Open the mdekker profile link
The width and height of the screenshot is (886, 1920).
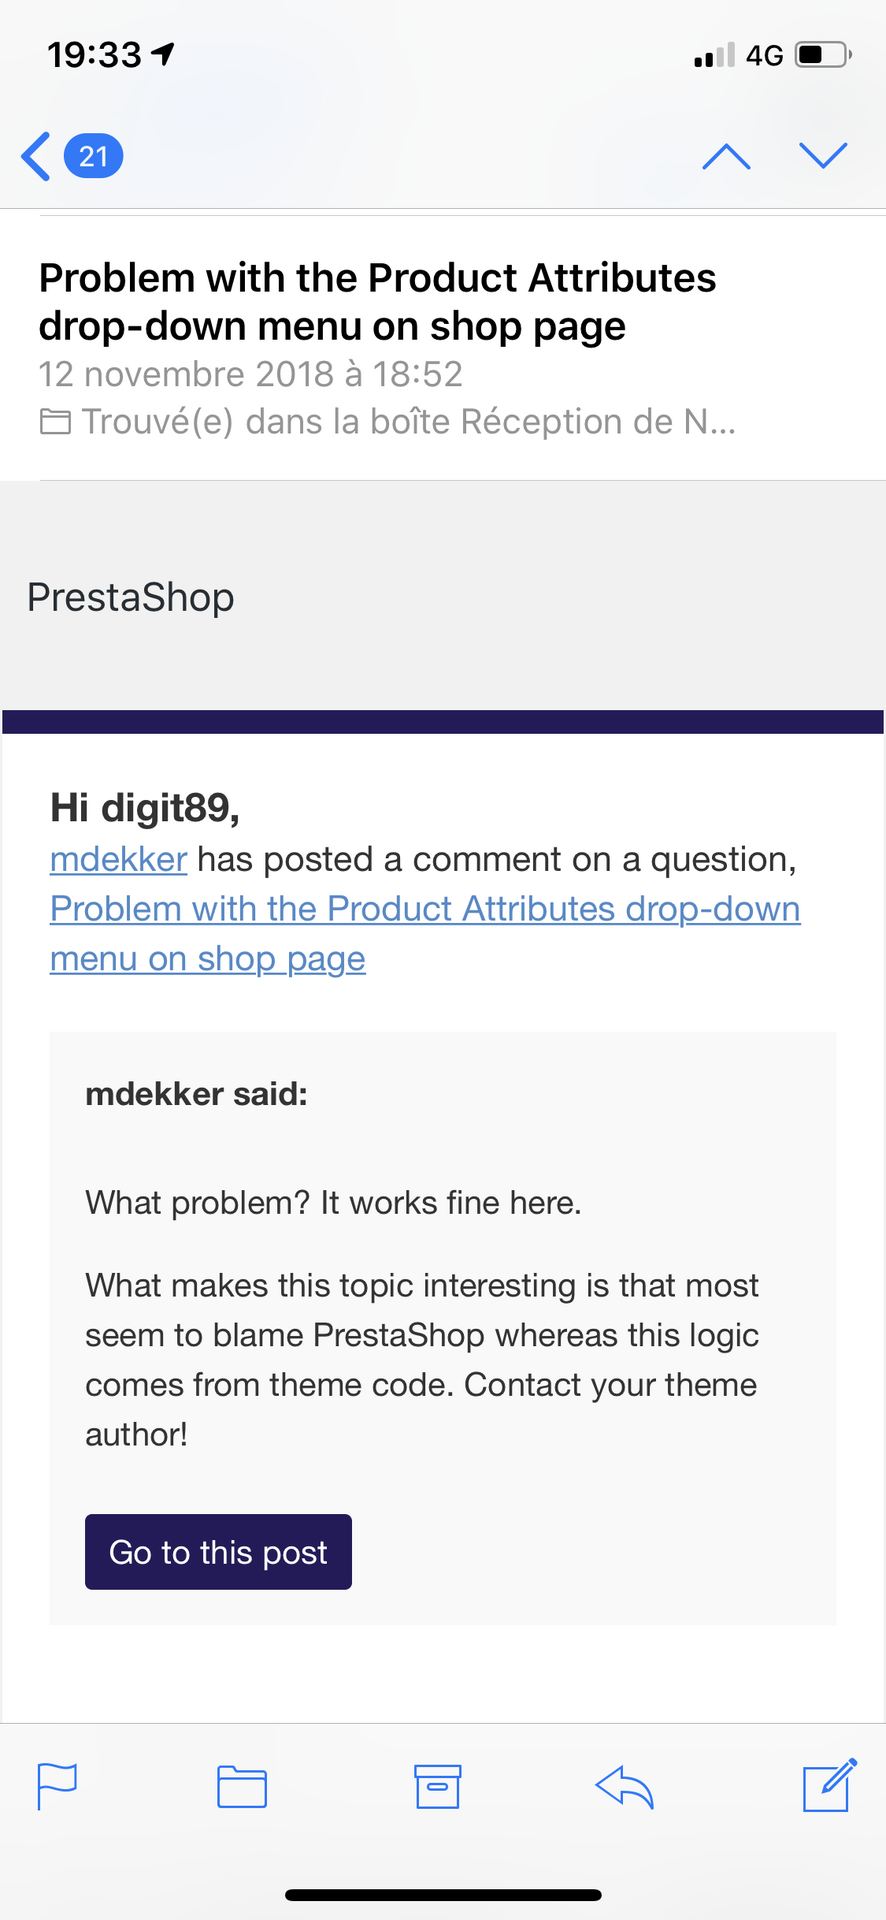(x=119, y=860)
